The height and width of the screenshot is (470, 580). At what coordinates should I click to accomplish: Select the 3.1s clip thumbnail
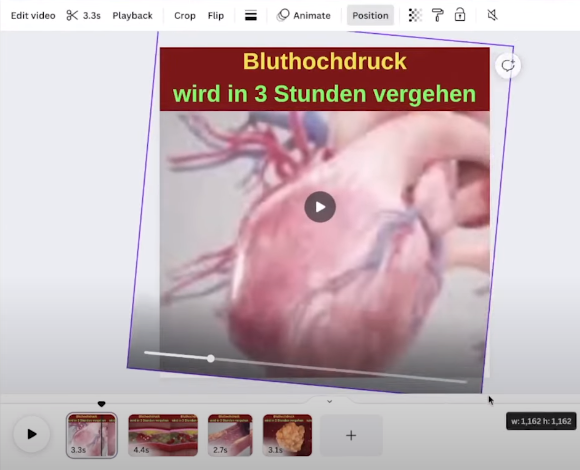pos(287,435)
